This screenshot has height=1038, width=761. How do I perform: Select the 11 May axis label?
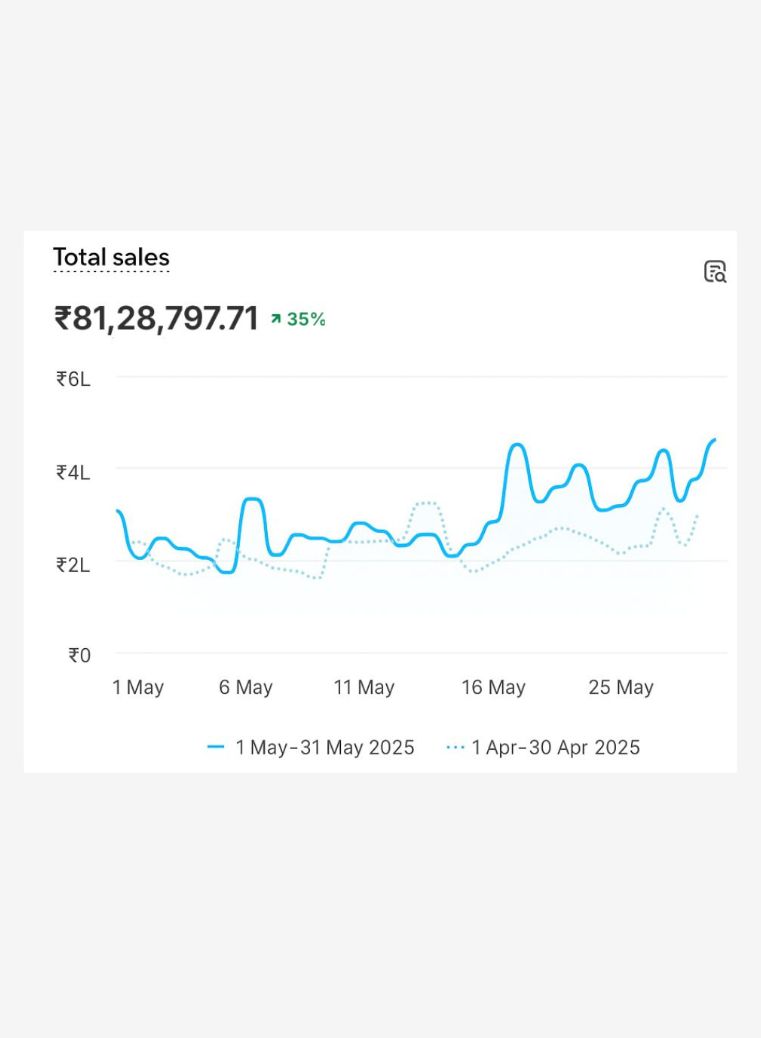tap(364, 687)
